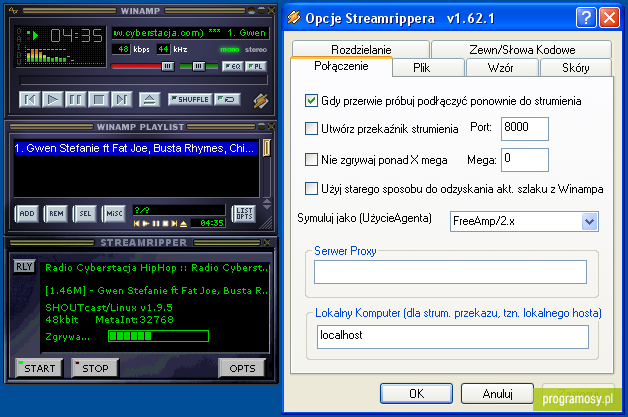This screenshot has height=417, width=628.
Task: Switch to the Skóry tab
Action: click(576, 68)
